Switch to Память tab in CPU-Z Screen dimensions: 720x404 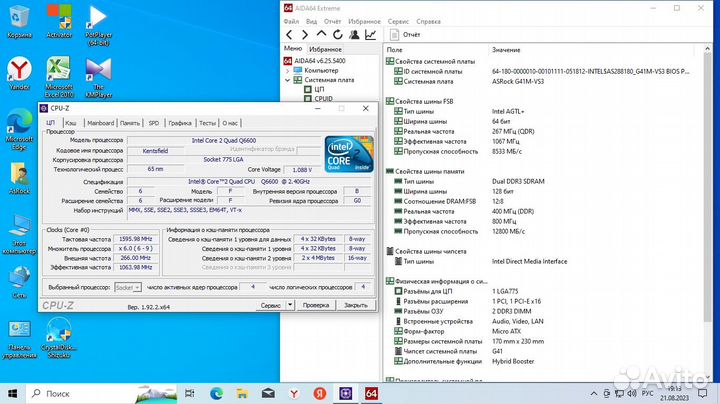130,123
